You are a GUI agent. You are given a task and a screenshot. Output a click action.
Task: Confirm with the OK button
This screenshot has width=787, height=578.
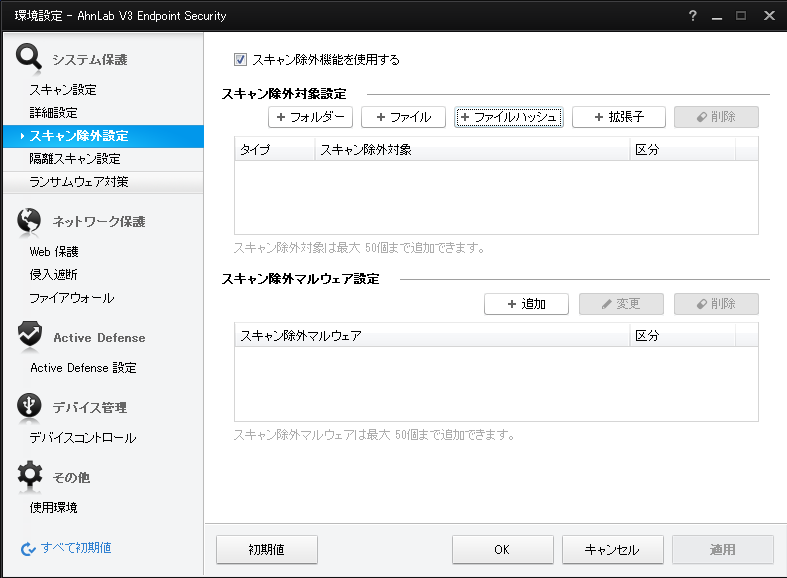(x=502, y=549)
